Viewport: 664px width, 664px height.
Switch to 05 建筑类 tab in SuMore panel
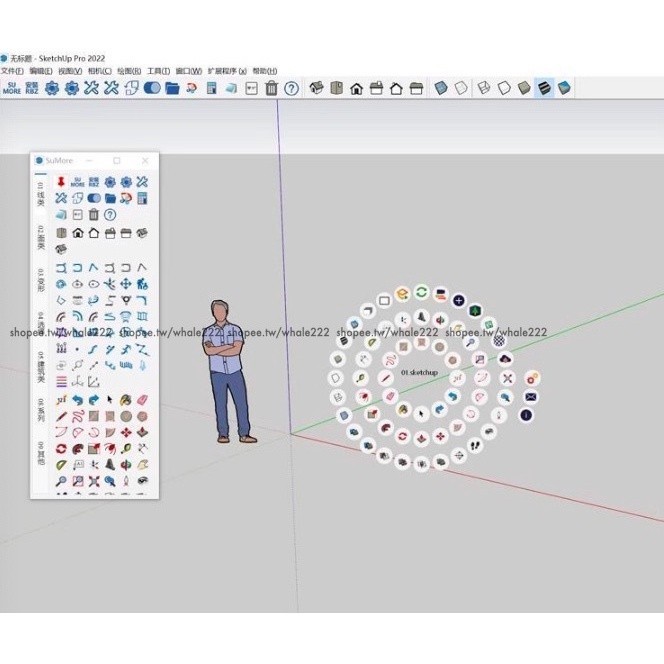[x=41, y=367]
